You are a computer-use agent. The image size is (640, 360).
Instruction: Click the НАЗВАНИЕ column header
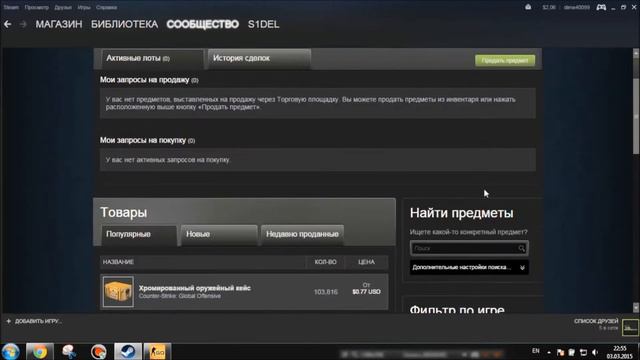tap(118, 262)
